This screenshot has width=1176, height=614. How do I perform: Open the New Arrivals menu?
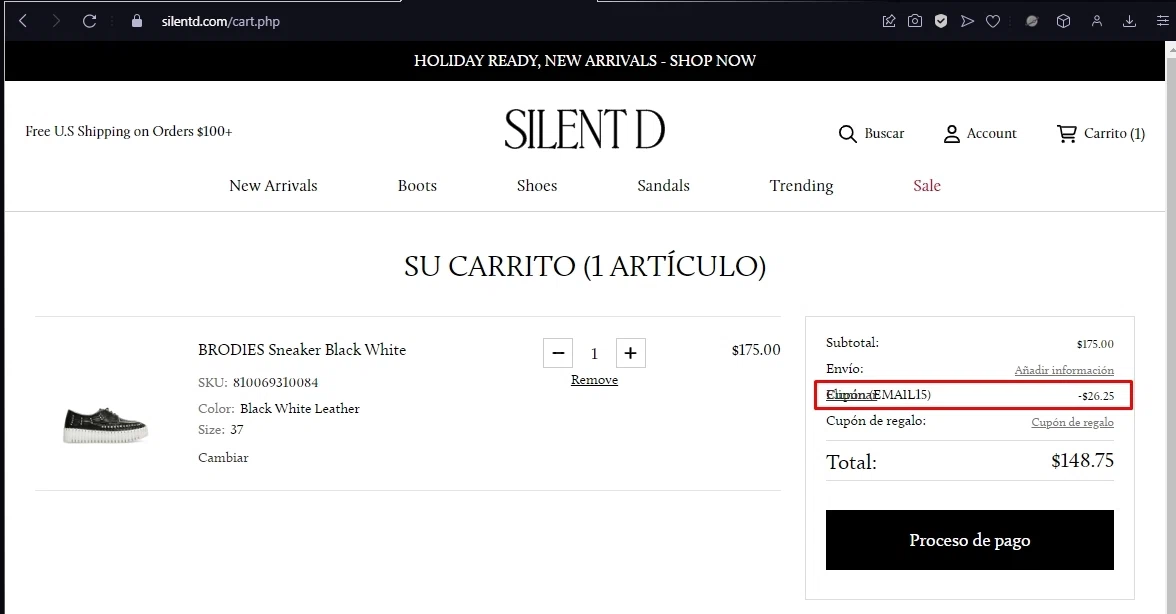(x=273, y=185)
